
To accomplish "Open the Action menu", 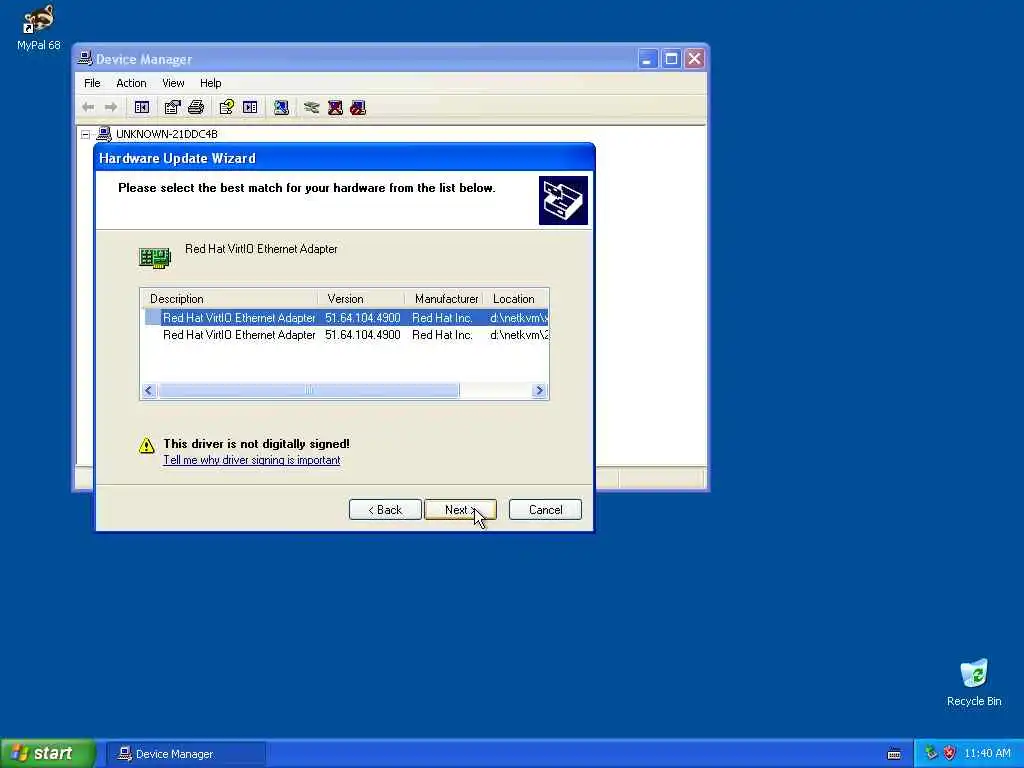I will (131, 83).
